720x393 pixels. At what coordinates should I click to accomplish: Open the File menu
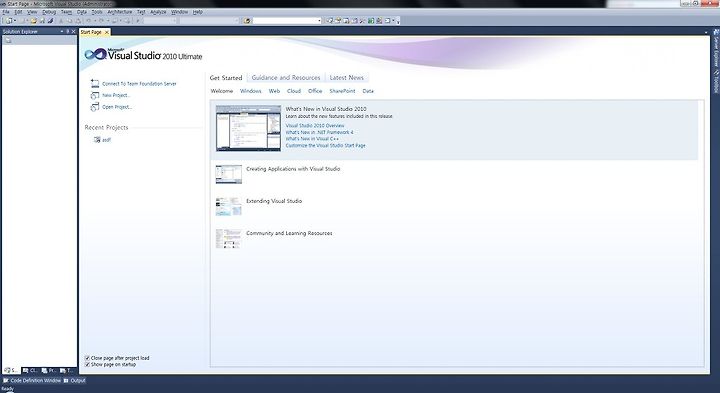[x=6, y=12]
